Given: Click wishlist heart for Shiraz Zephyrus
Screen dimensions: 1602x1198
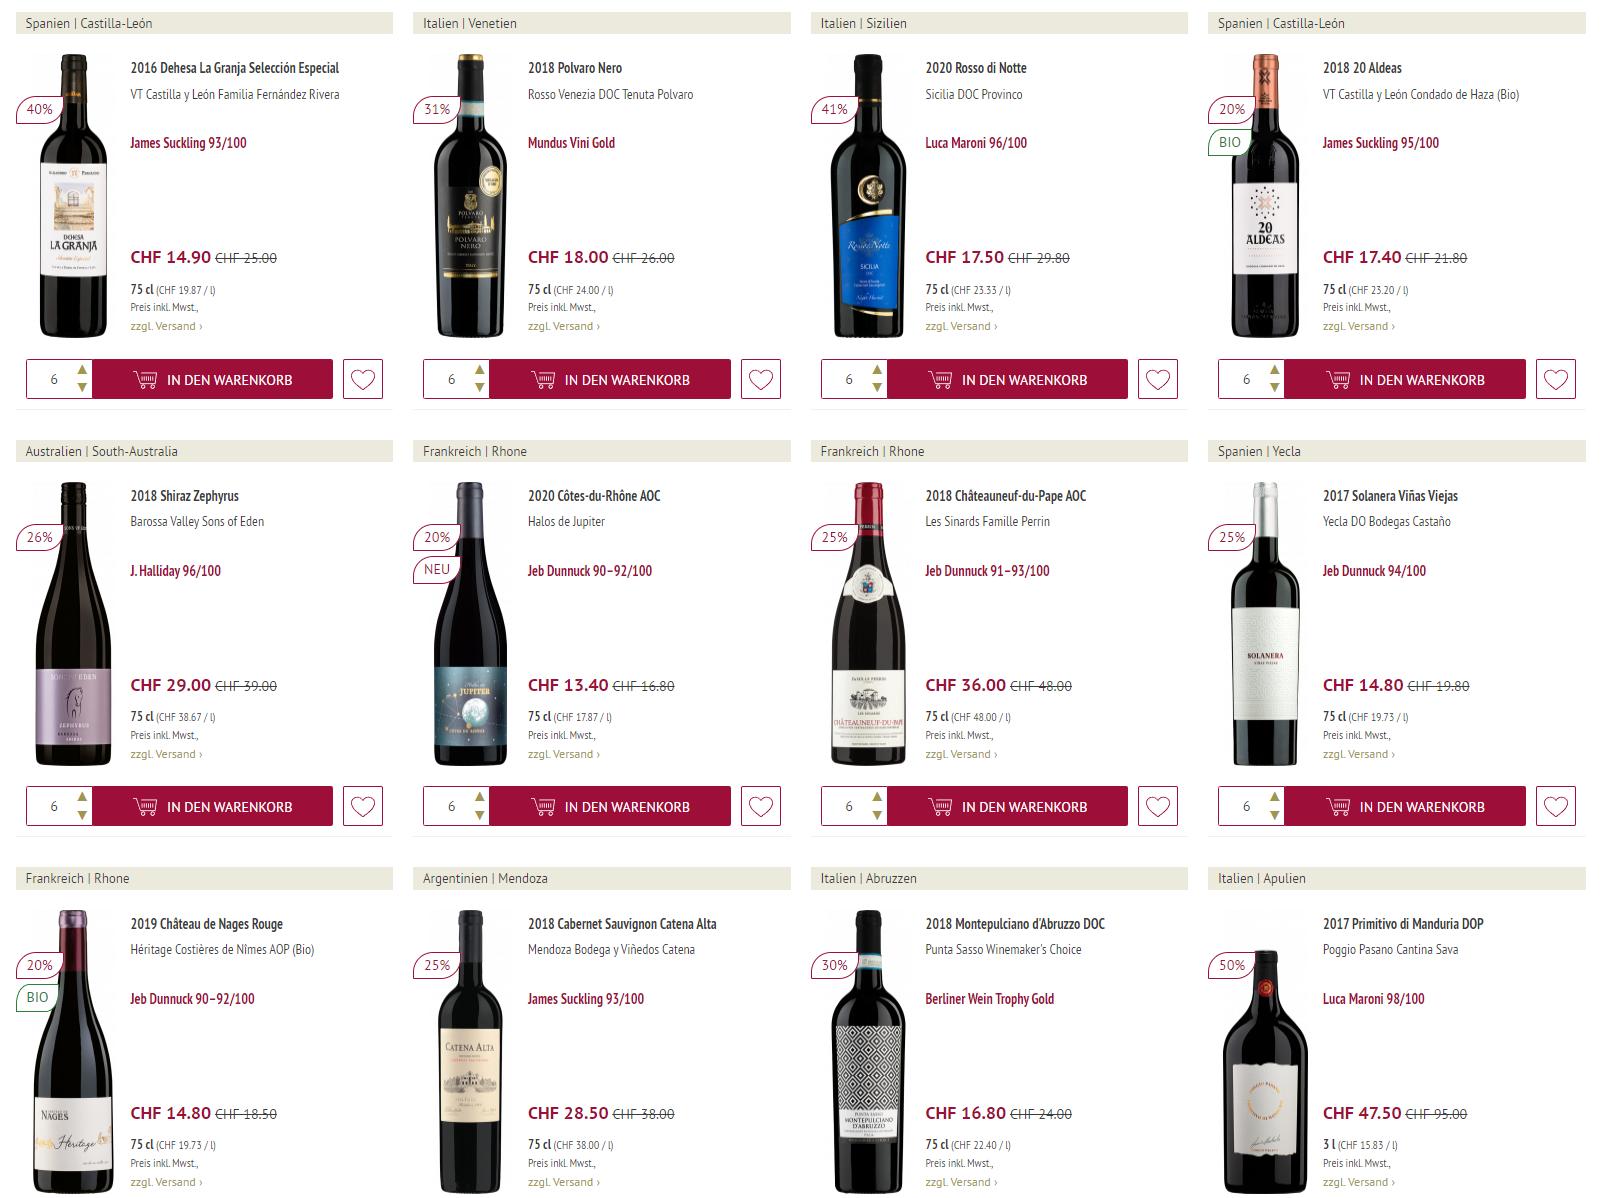Looking at the screenshot, I should pos(363,806).
